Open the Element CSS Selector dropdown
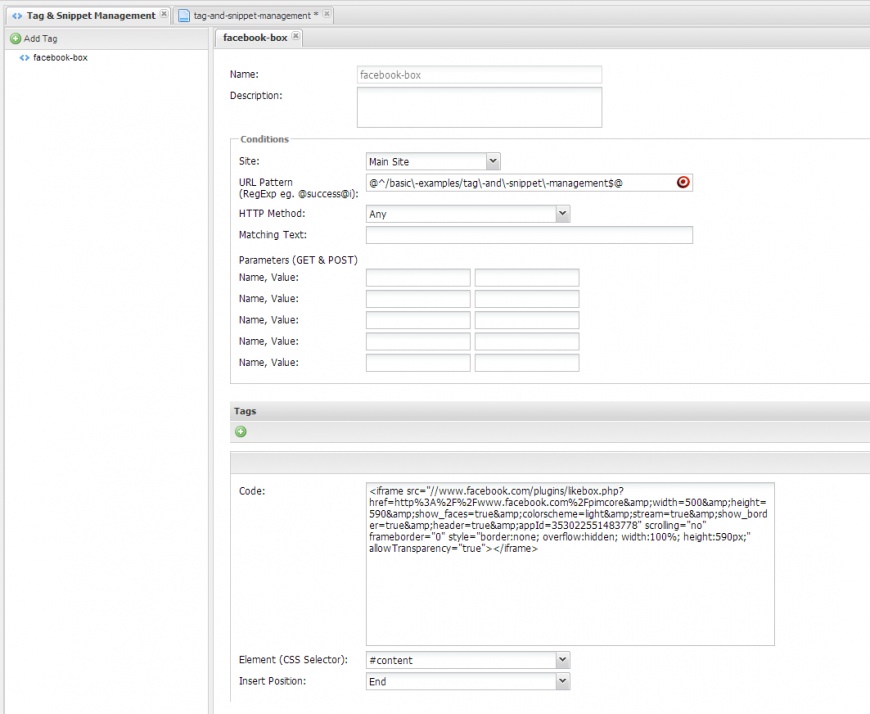 pos(562,660)
